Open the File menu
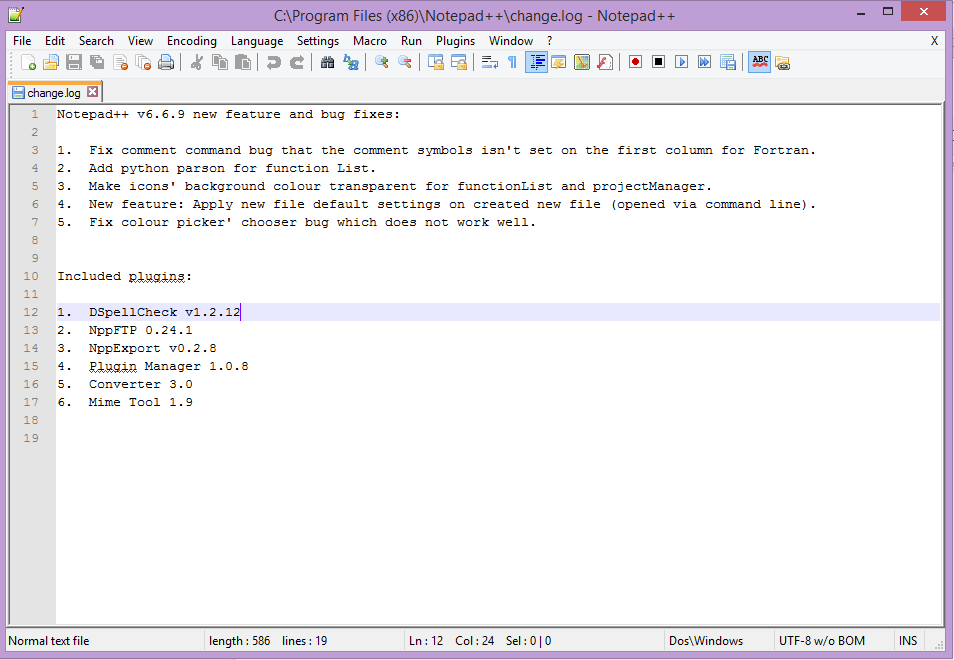The image size is (954, 660). [22, 41]
